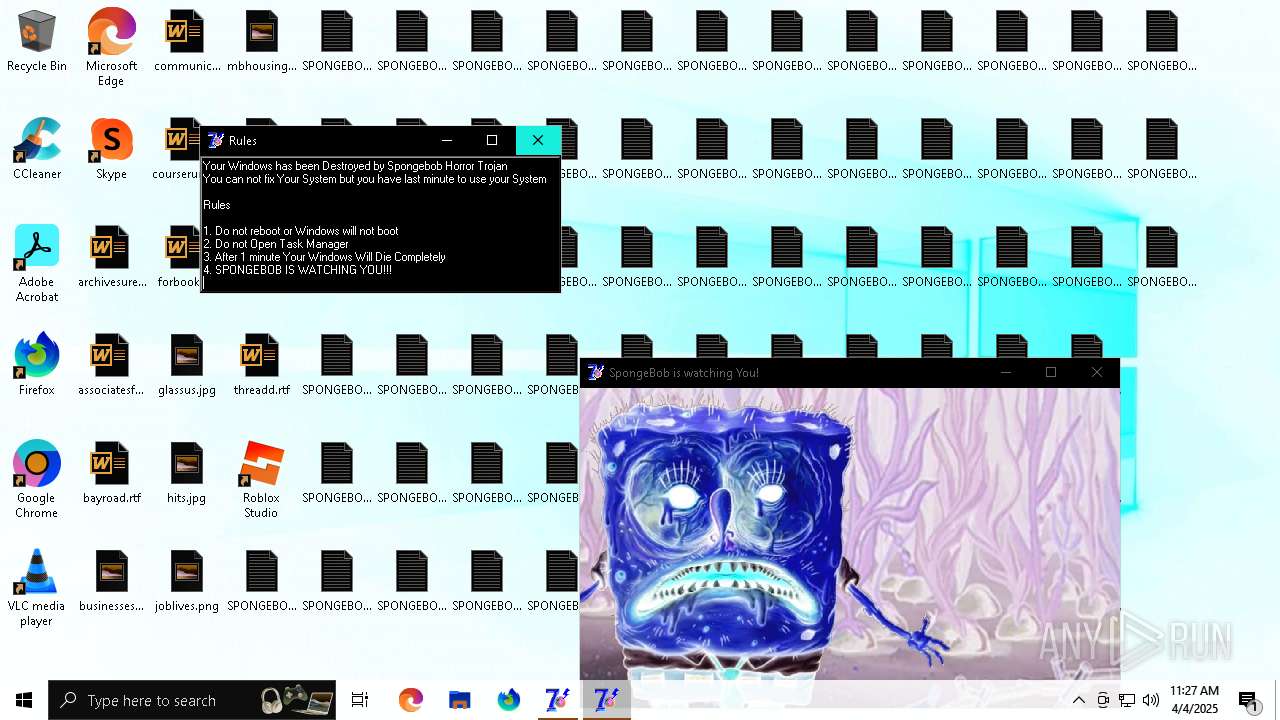Select the bayroad.rtf document file
Viewport: 1280px width, 720px height.
point(111,473)
